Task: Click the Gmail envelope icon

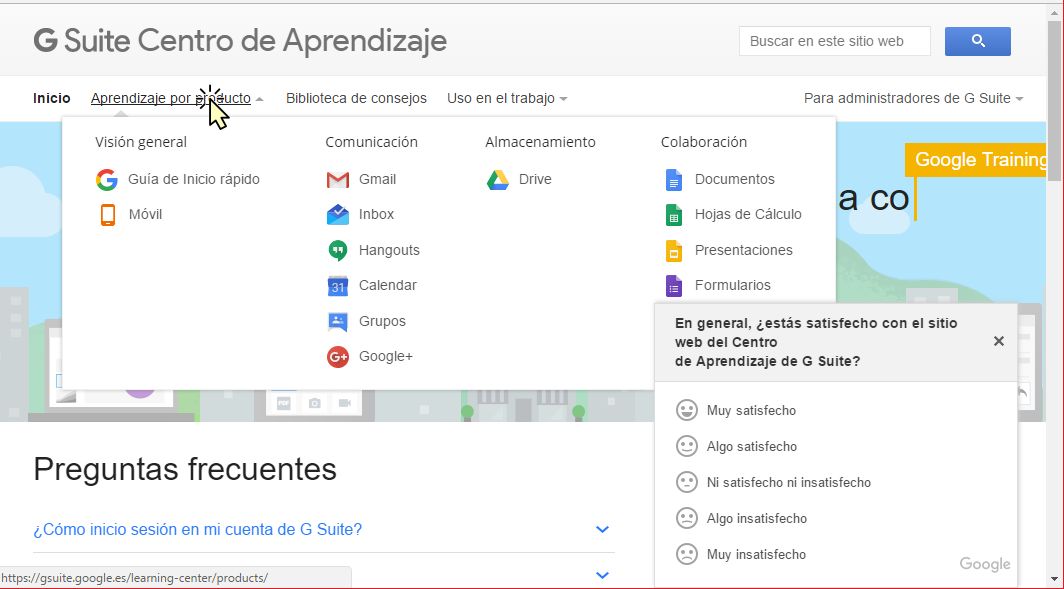Action: 337,180
